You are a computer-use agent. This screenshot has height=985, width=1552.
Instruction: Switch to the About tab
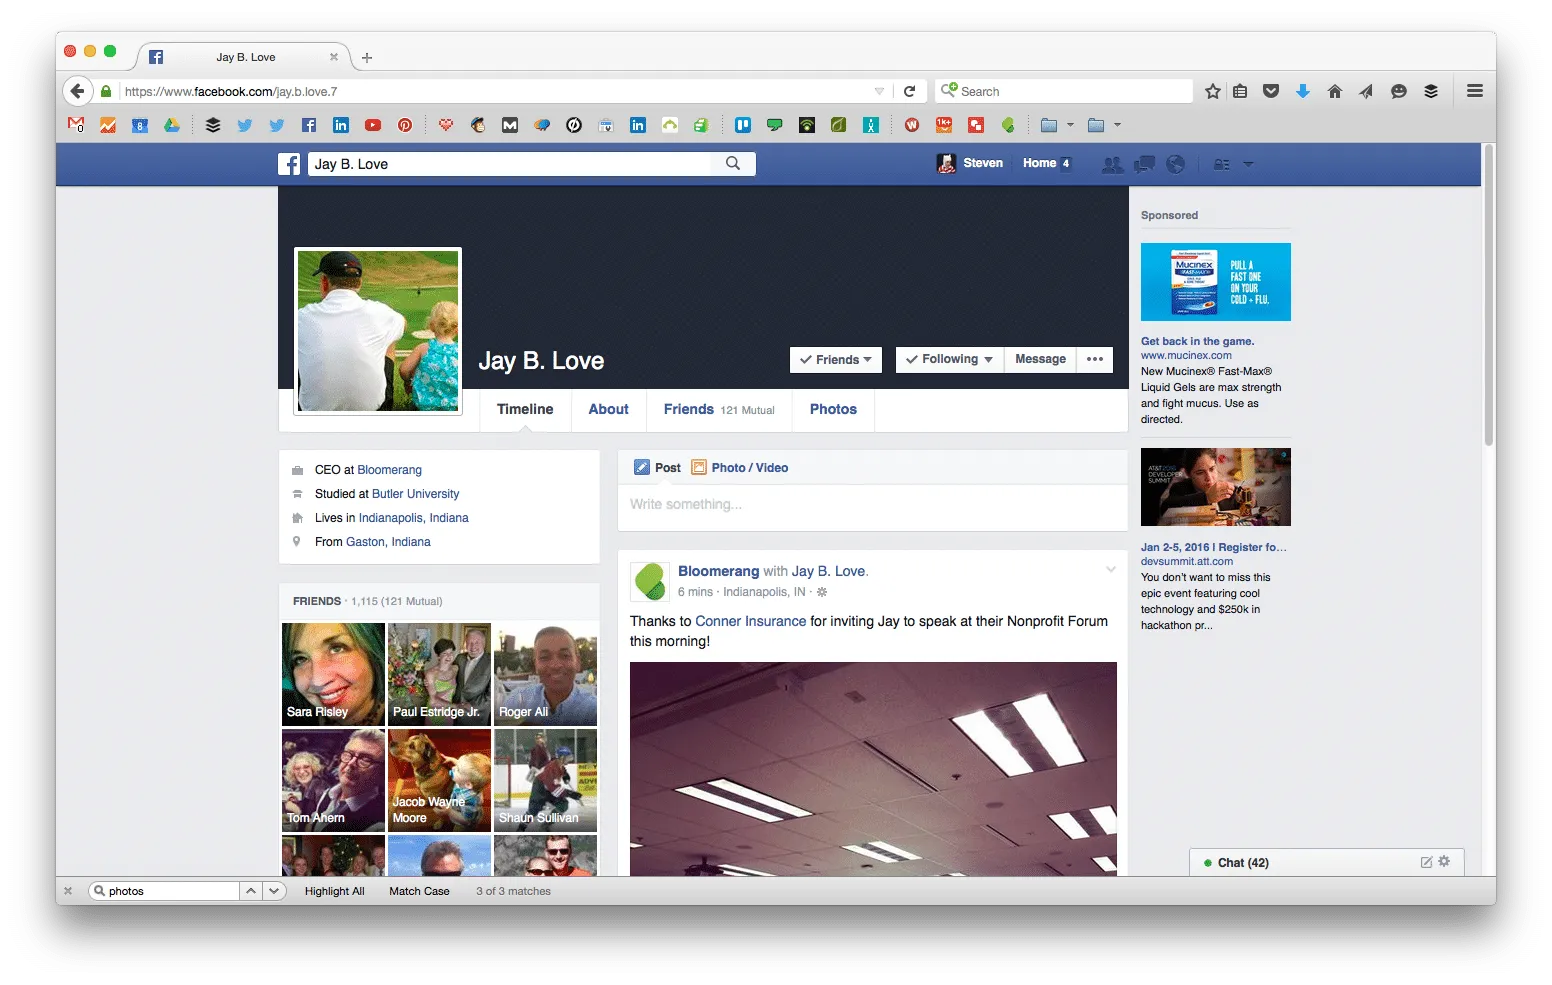[x=608, y=410]
